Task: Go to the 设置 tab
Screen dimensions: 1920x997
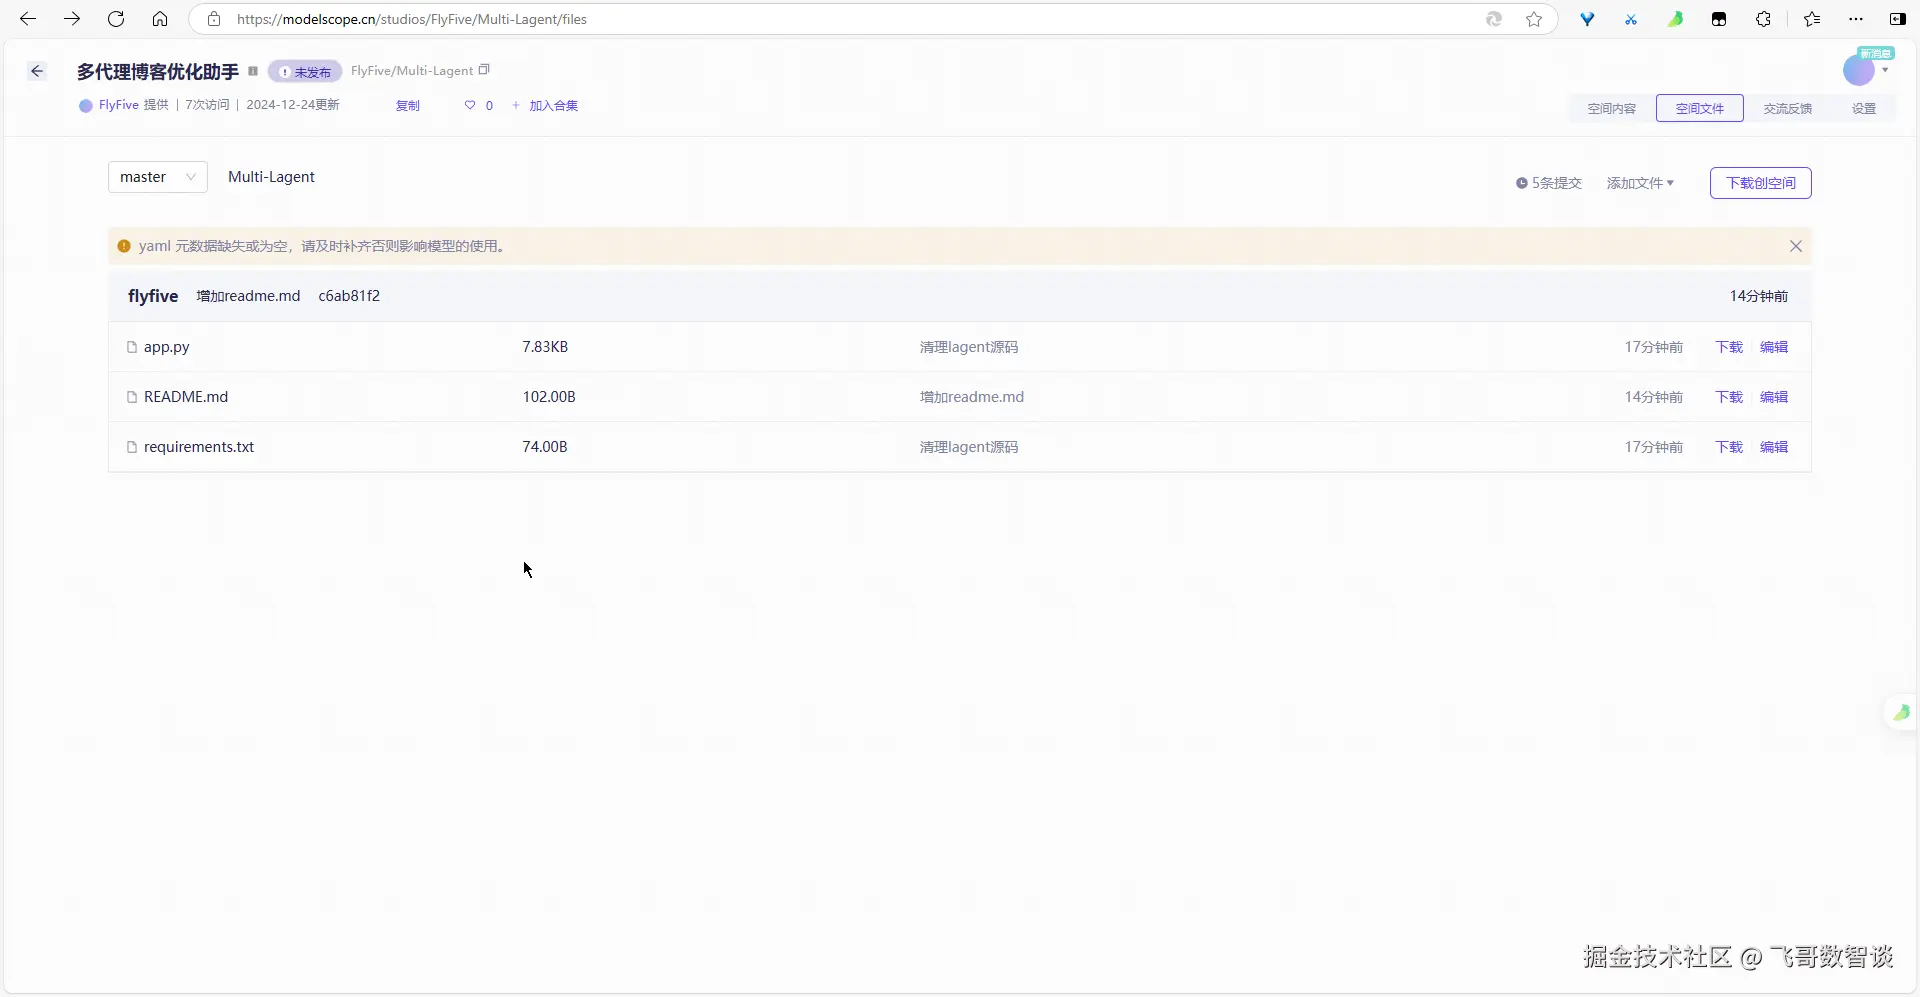Action: tap(1864, 108)
